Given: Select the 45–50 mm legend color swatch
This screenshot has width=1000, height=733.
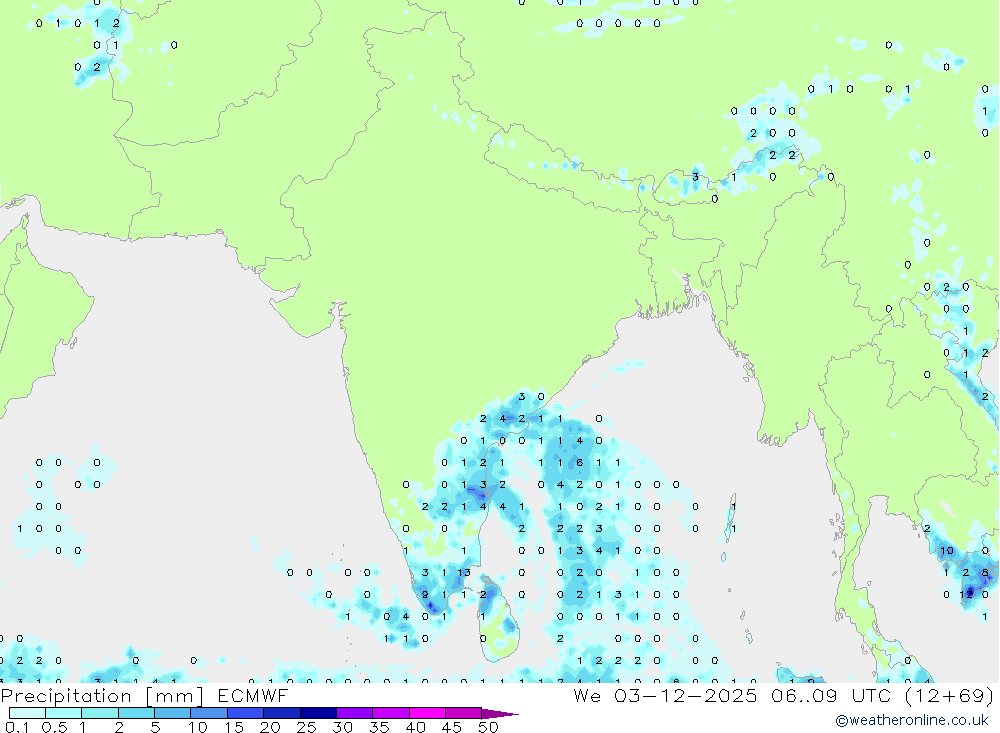Looking at the screenshot, I should [x=463, y=713].
